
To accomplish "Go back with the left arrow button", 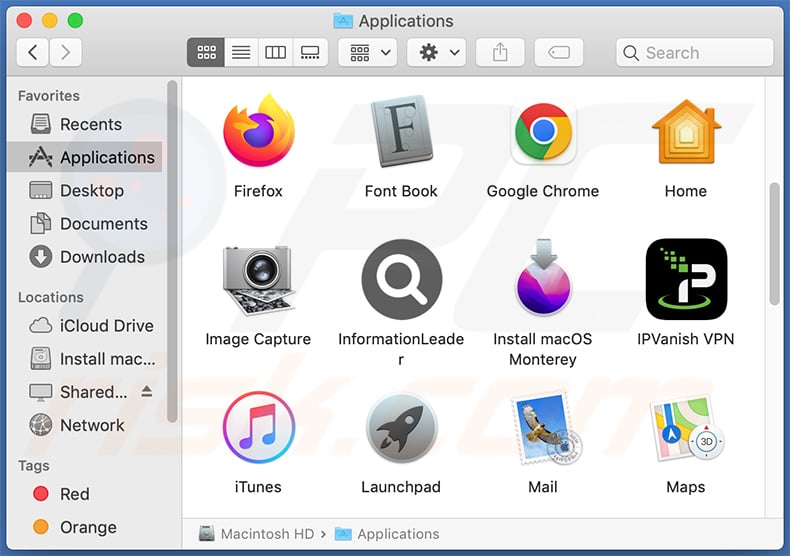I will [33, 52].
